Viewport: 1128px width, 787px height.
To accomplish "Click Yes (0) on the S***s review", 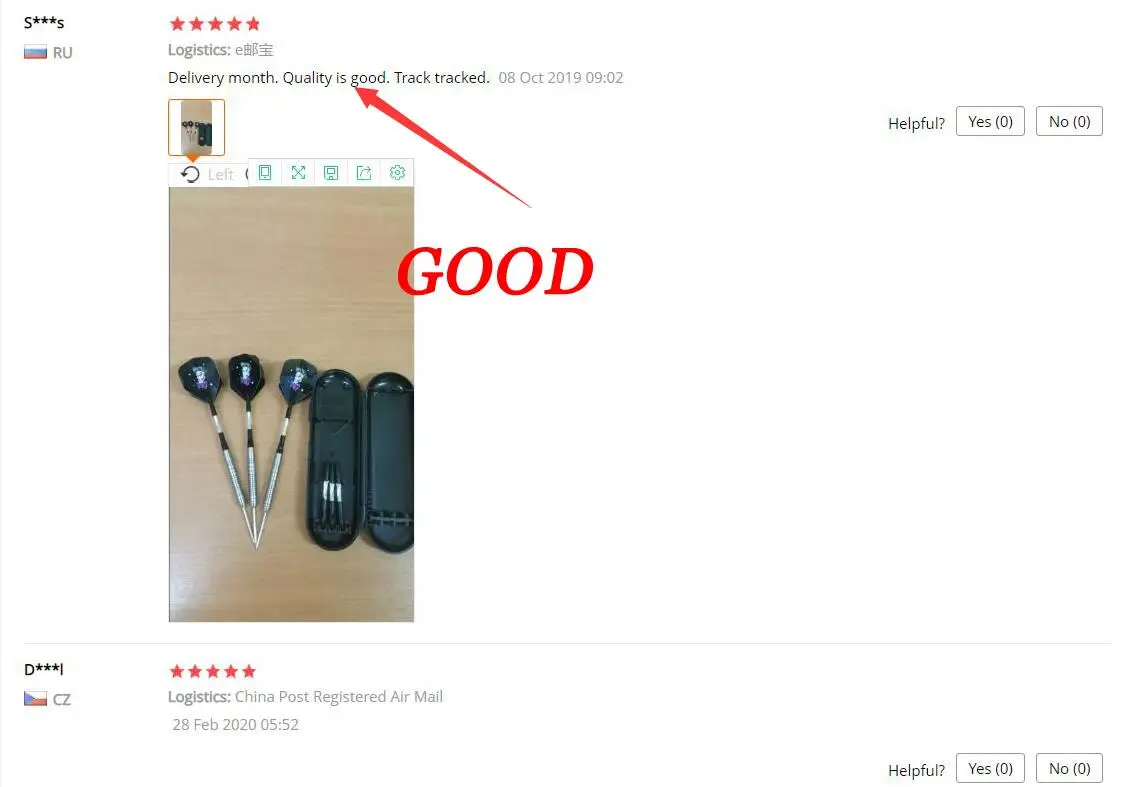I will 990,122.
